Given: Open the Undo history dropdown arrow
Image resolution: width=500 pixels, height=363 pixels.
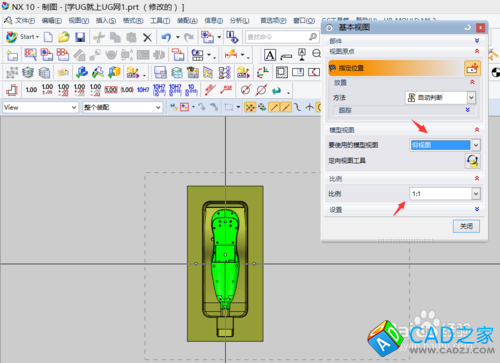Looking at the screenshot, I should pos(178,37).
